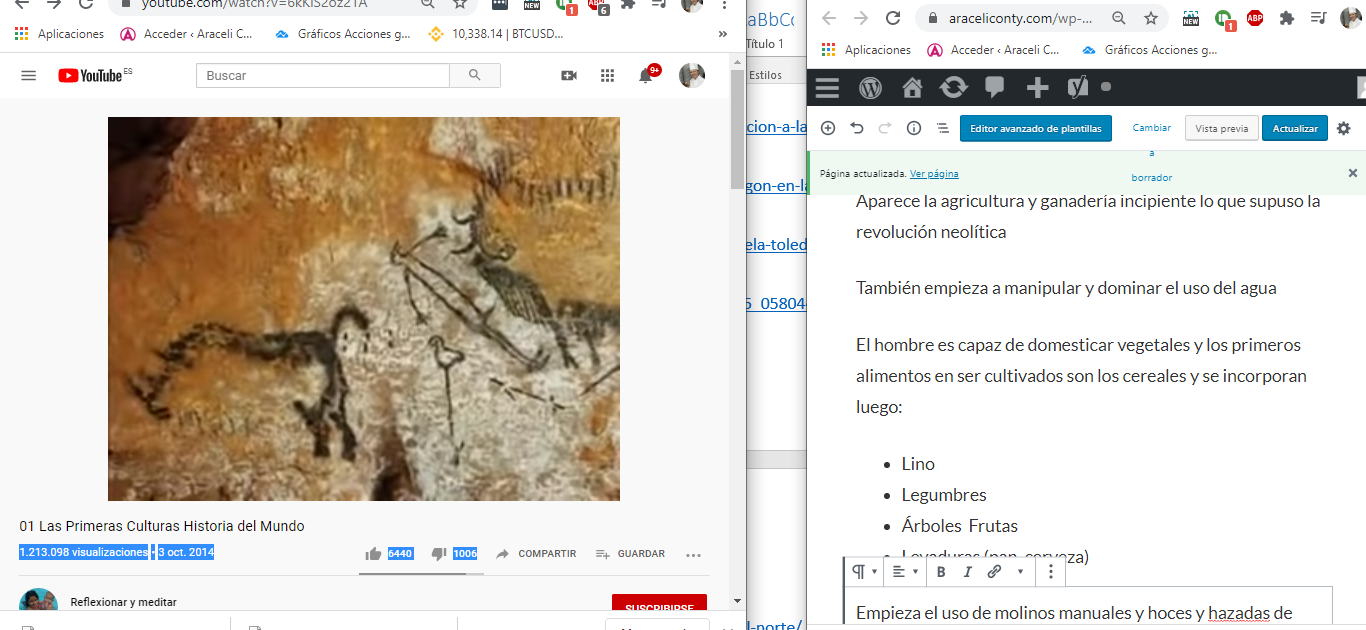Bookmark the araceliconty page with the star
Image resolution: width=1366 pixels, height=630 pixels.
1151,18
